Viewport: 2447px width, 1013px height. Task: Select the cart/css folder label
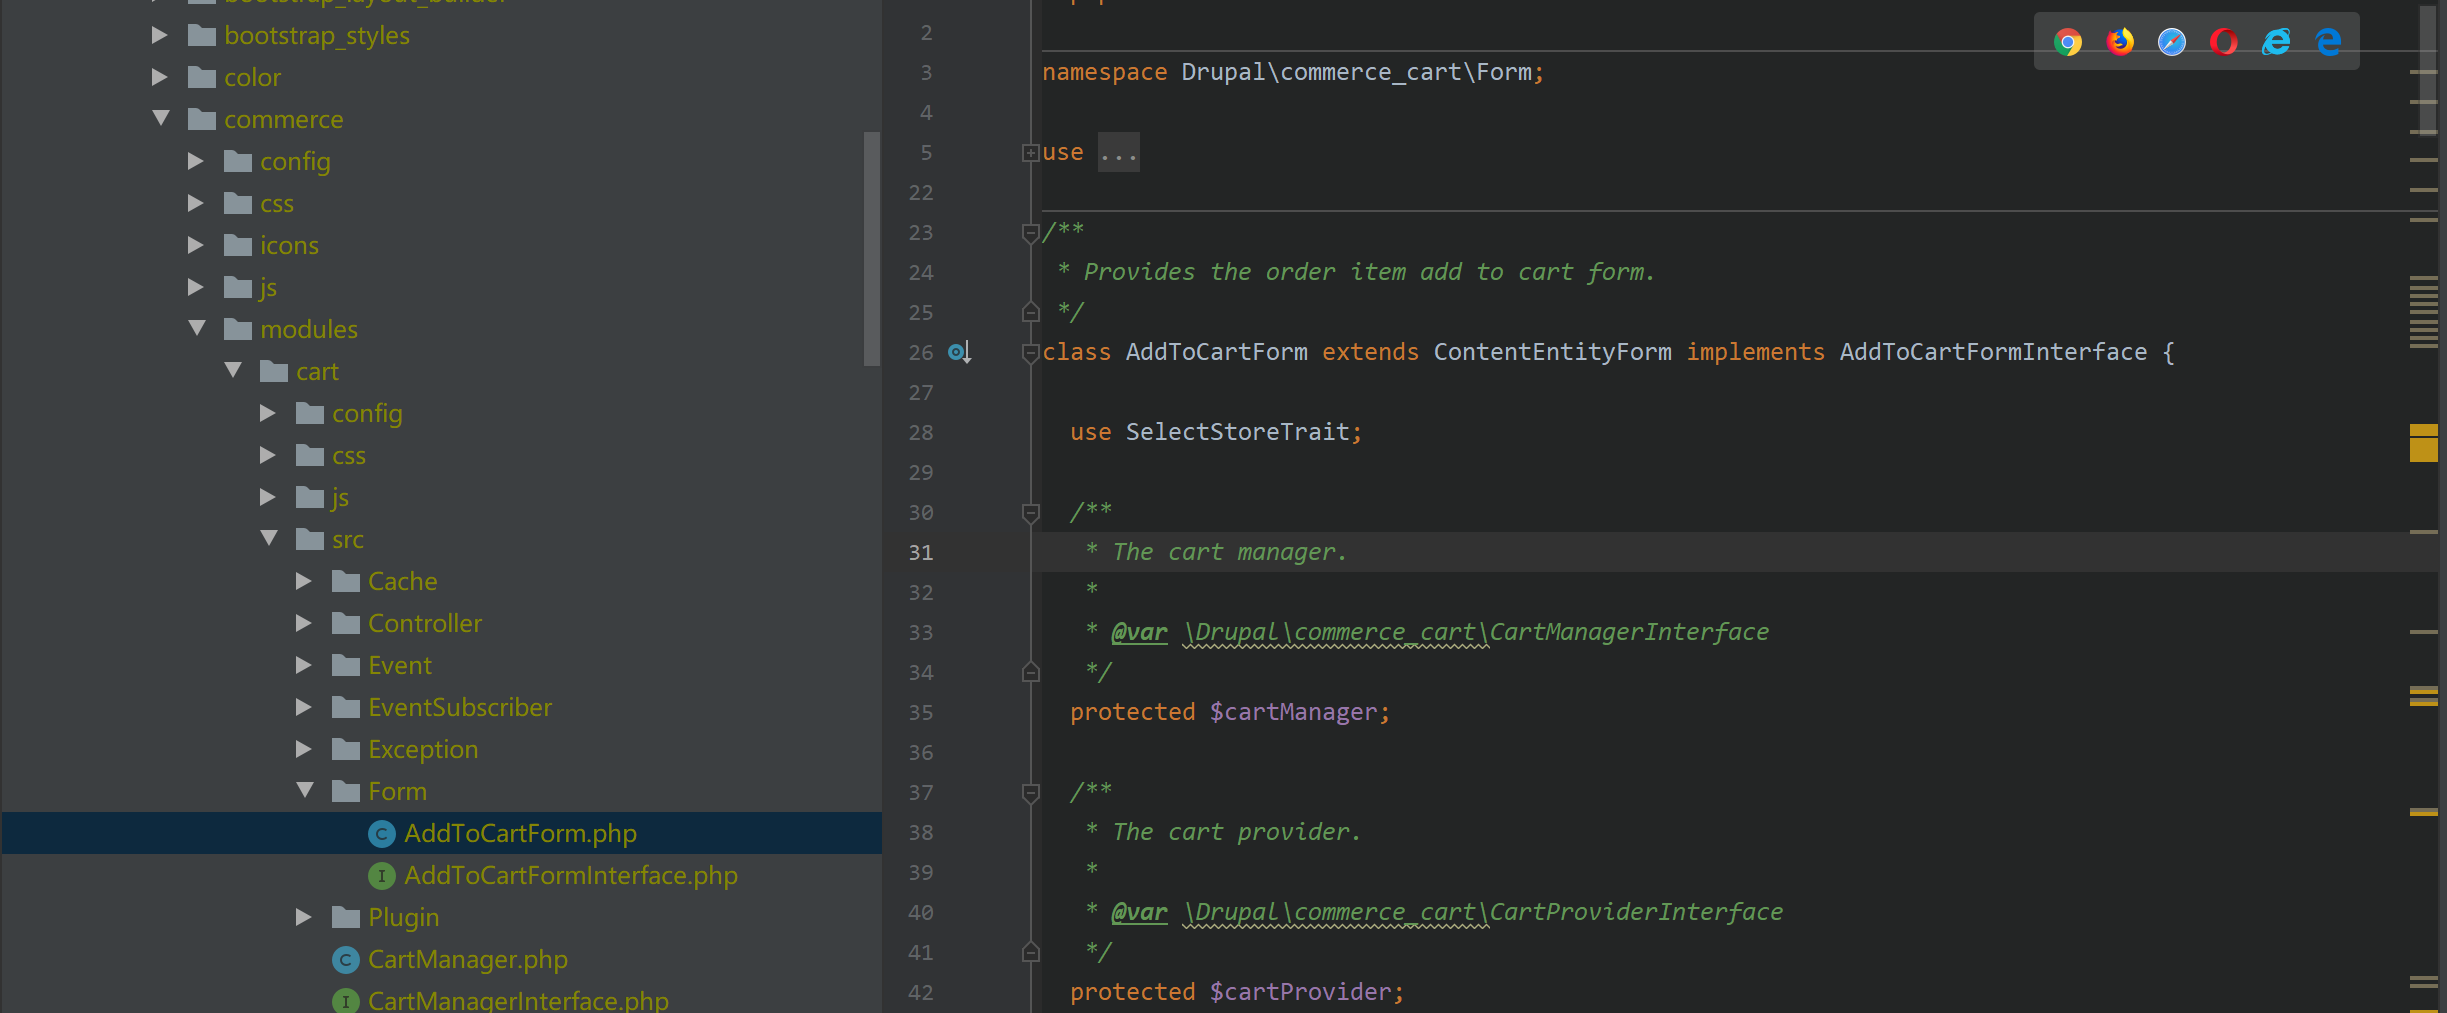coord(349,455)
